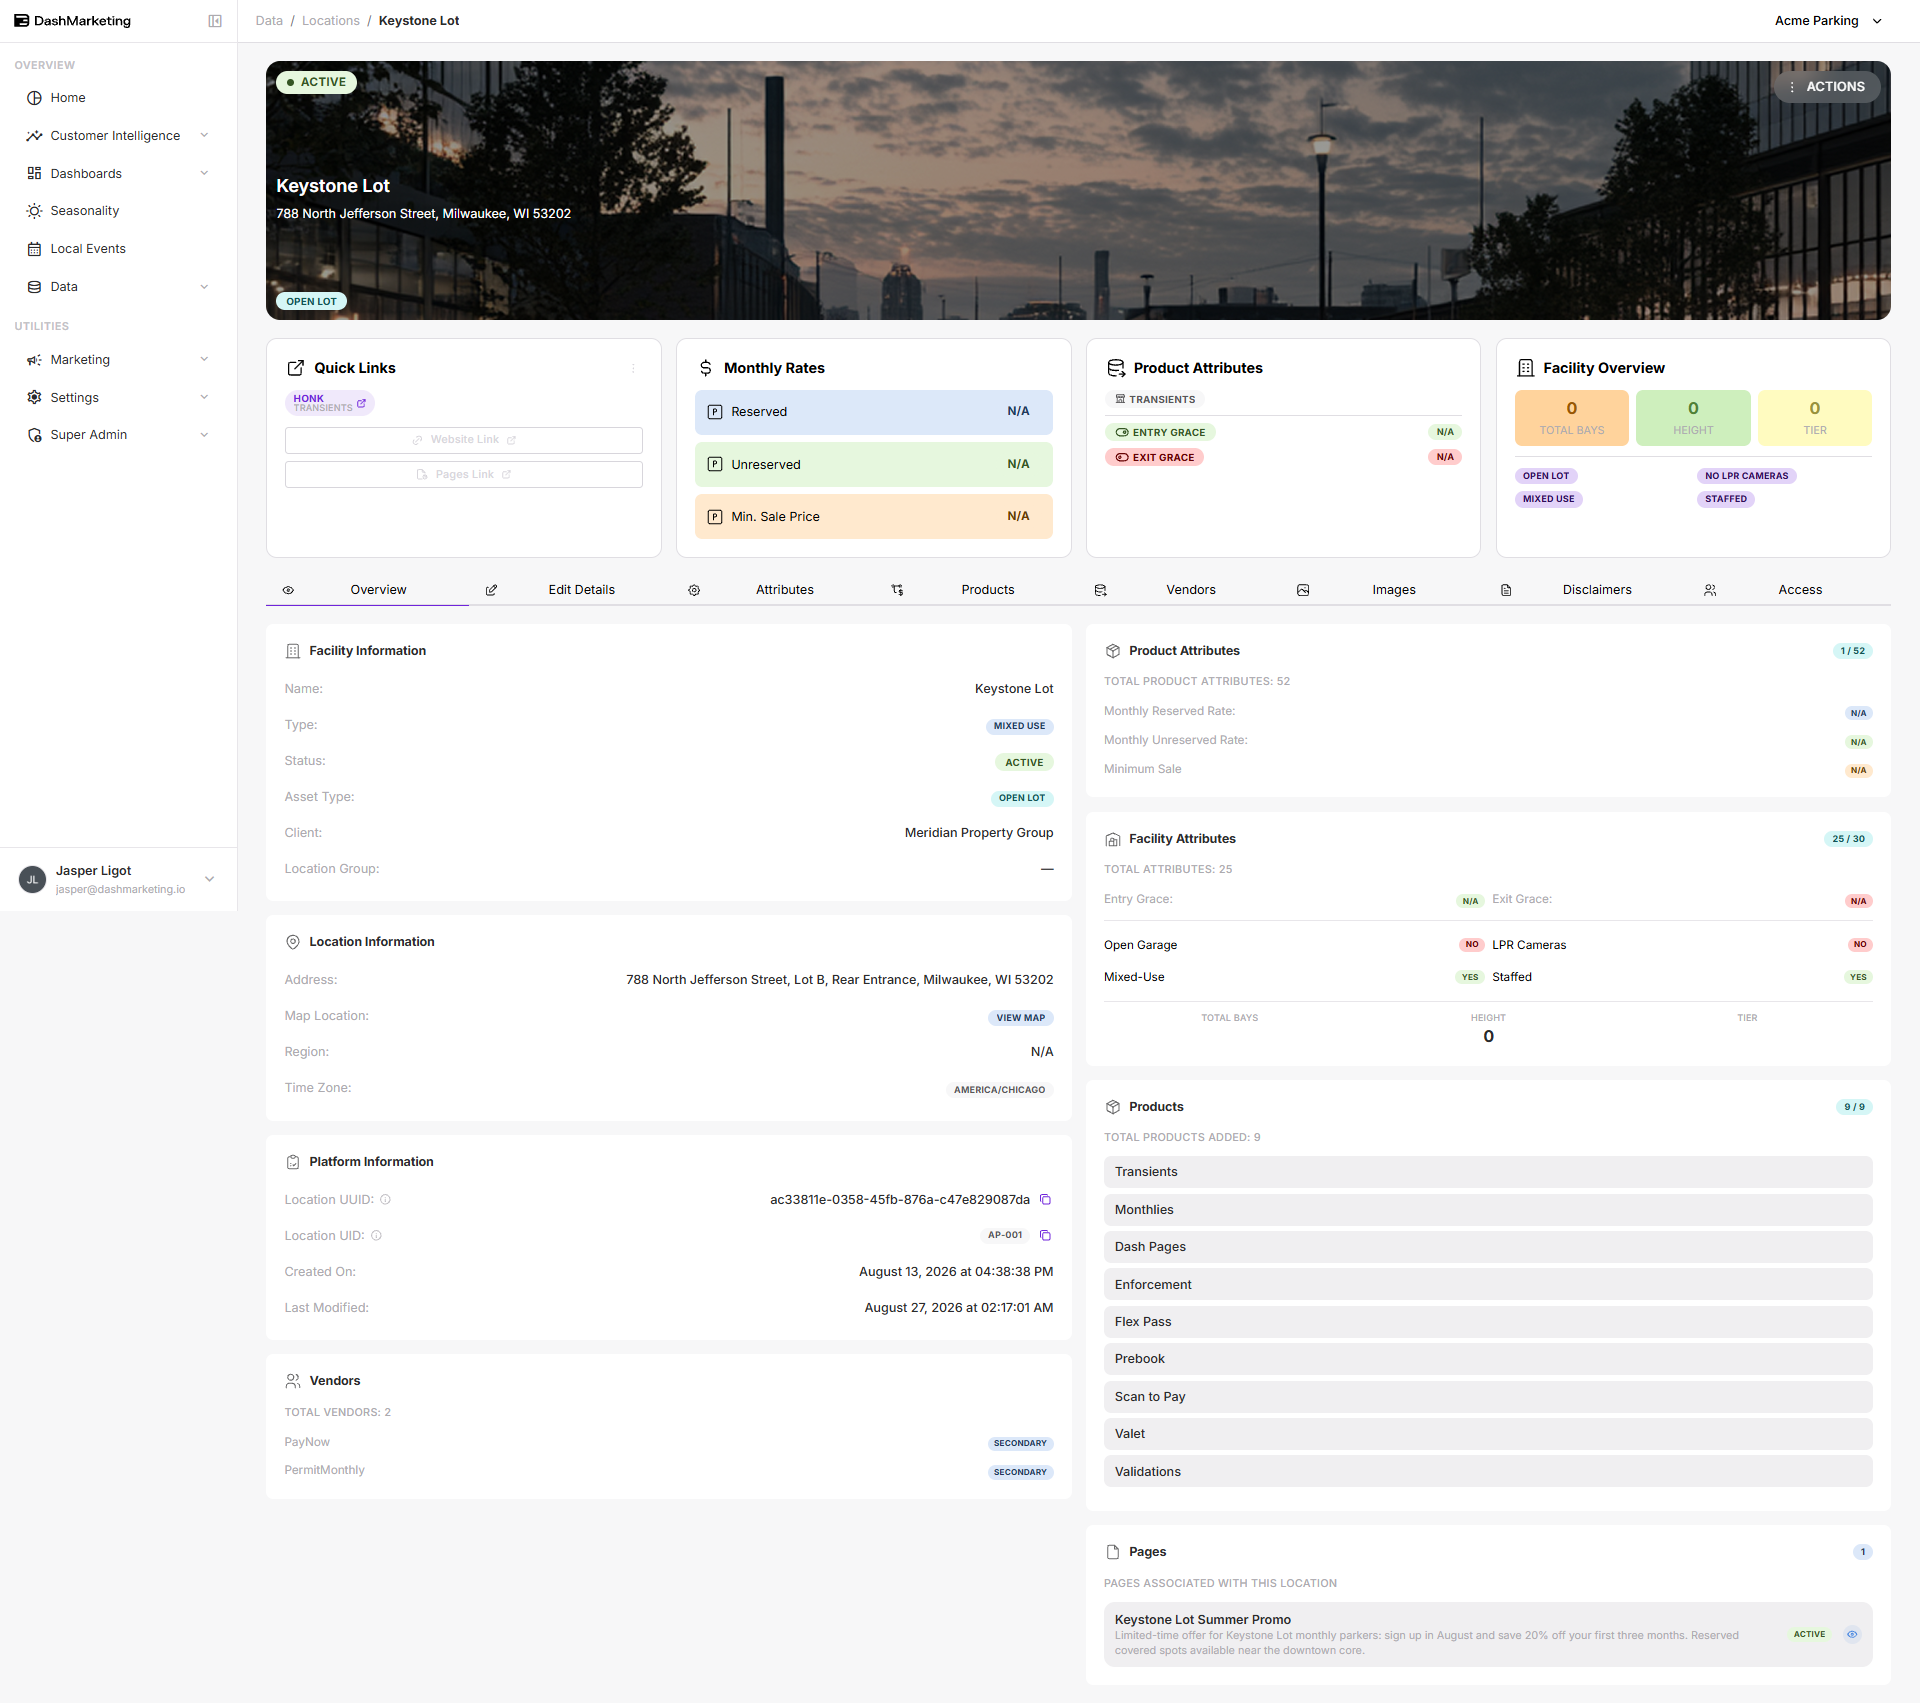This screenshot has width=1920, height=1703.
Task: Expand the Super Admin submenu chevron
Action: click(x=204, y=435)
